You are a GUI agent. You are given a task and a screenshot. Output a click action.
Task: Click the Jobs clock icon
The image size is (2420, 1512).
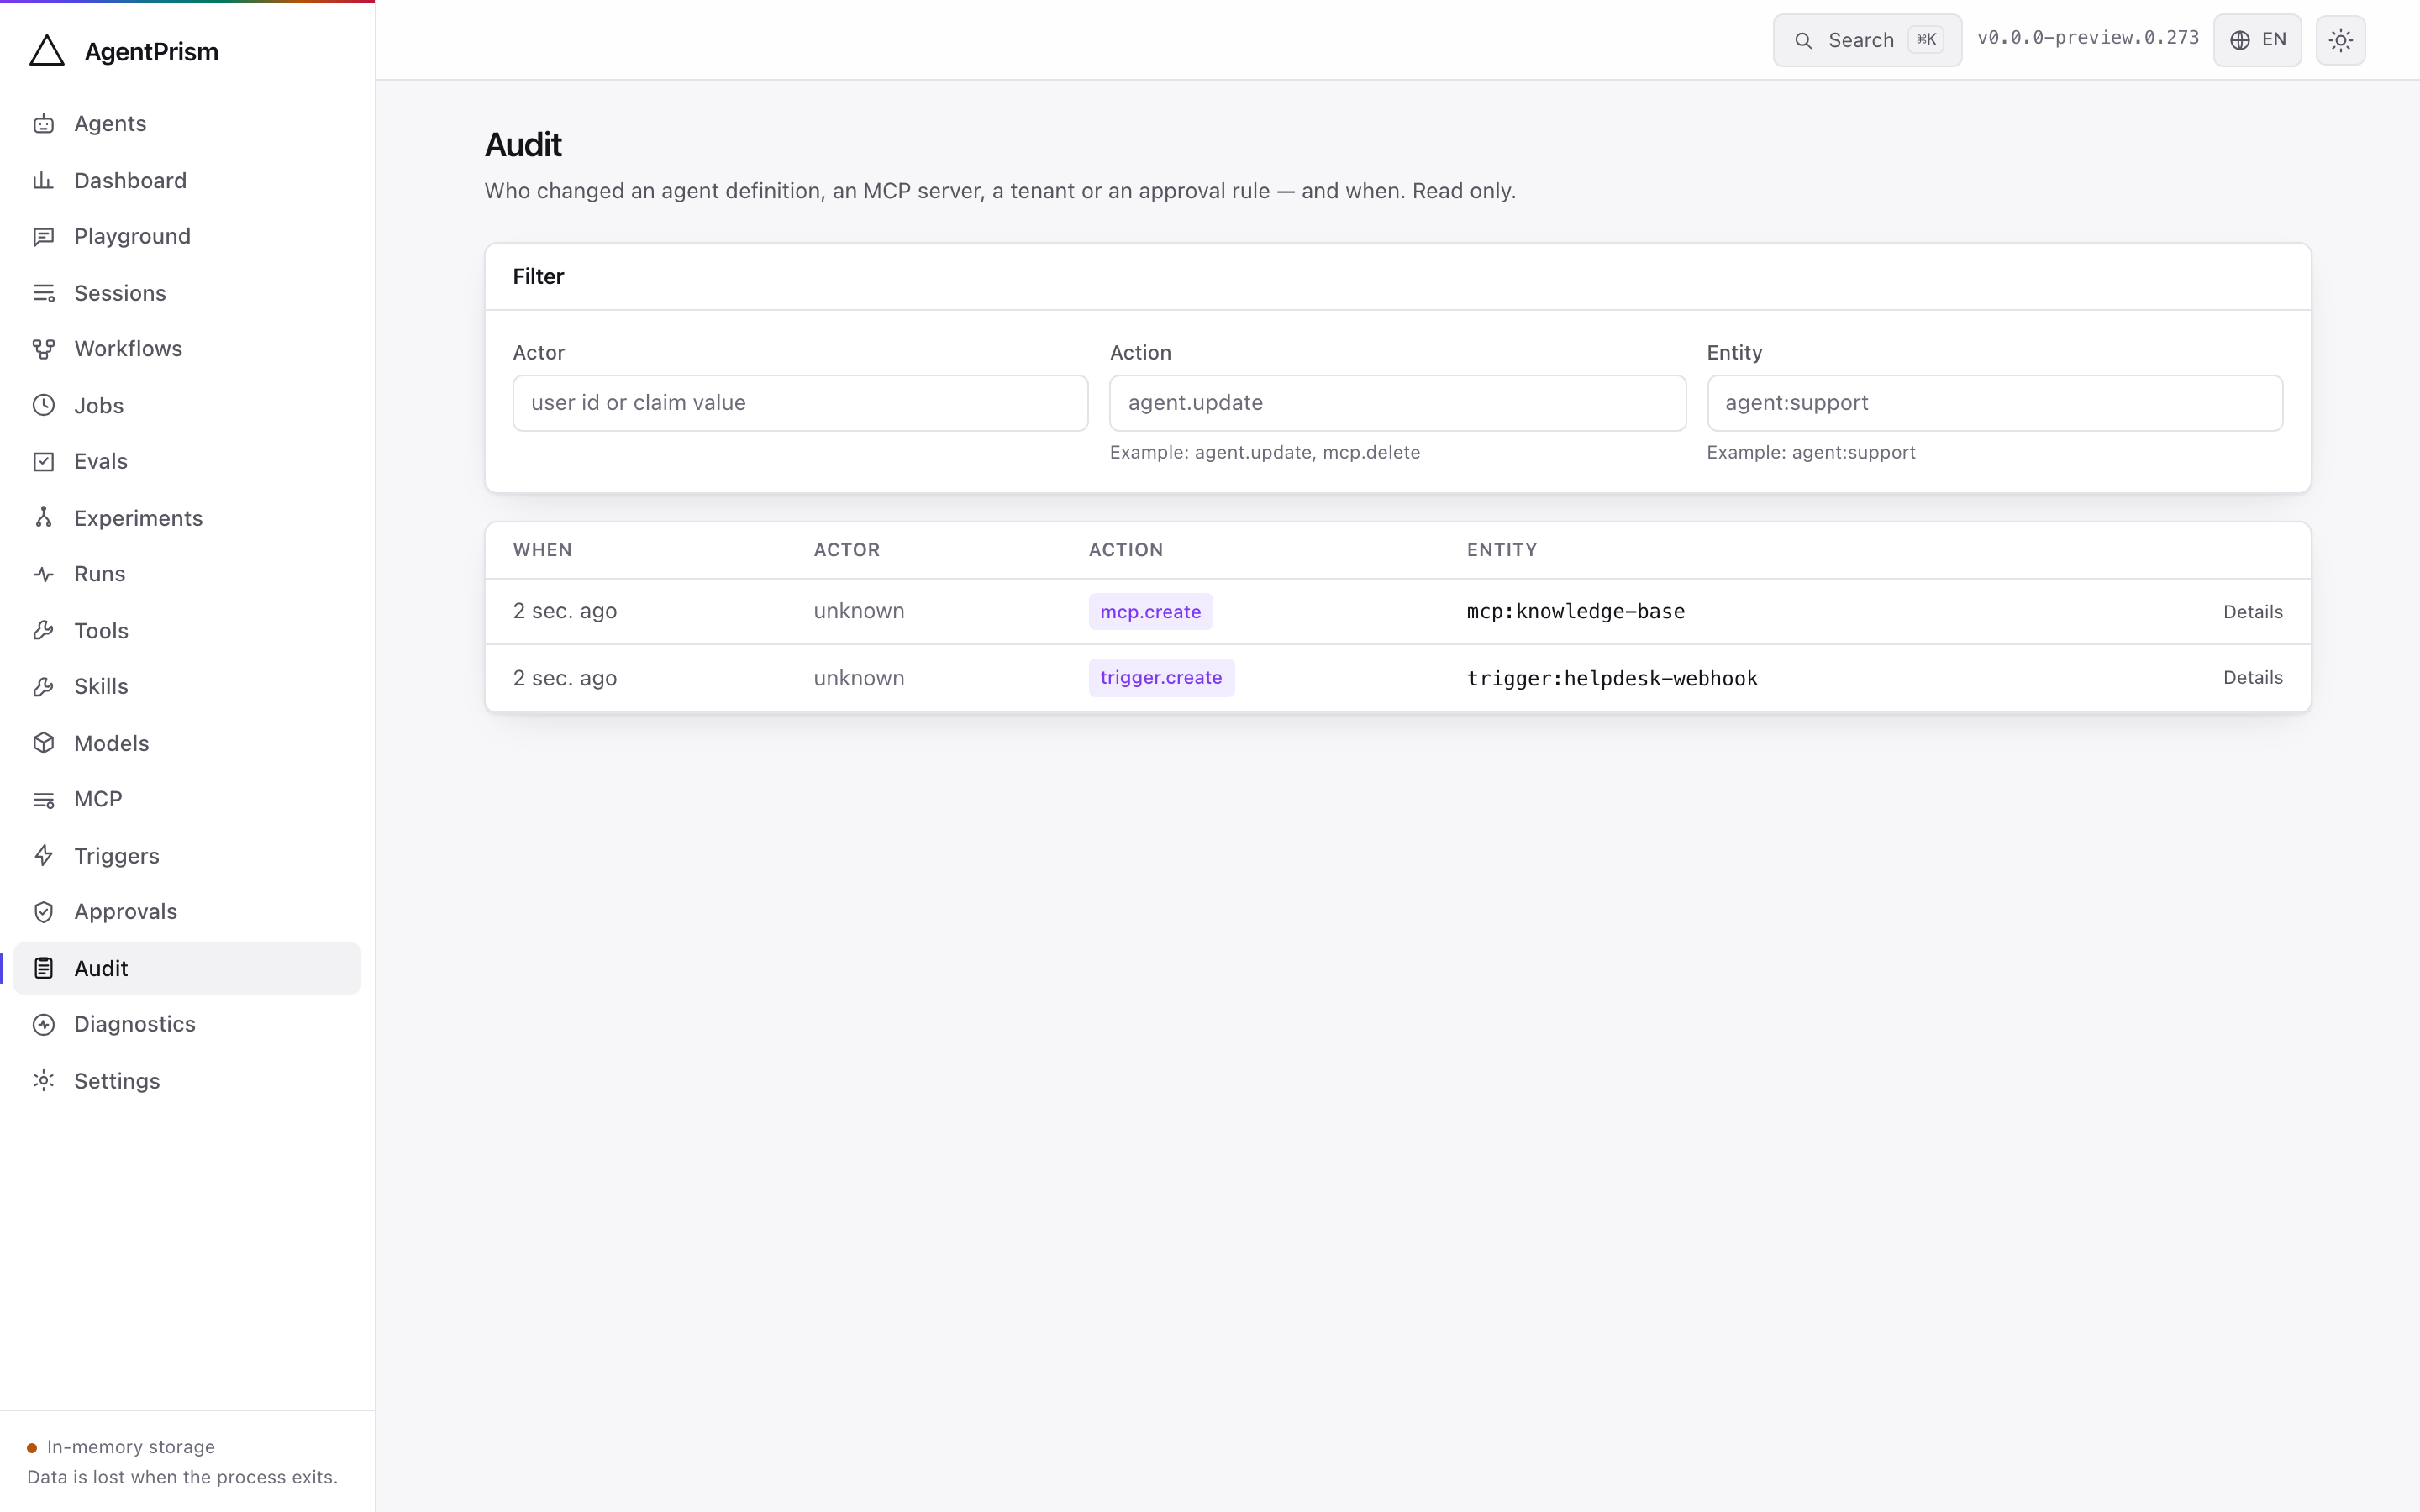click(x=44, y=406)
